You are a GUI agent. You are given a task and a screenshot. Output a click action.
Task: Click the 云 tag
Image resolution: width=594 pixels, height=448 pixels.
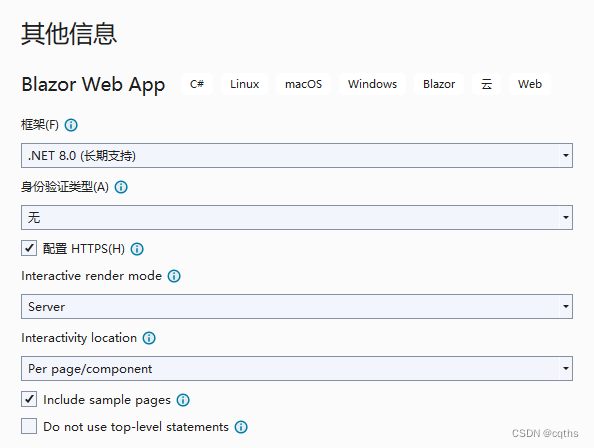[486, 84]
